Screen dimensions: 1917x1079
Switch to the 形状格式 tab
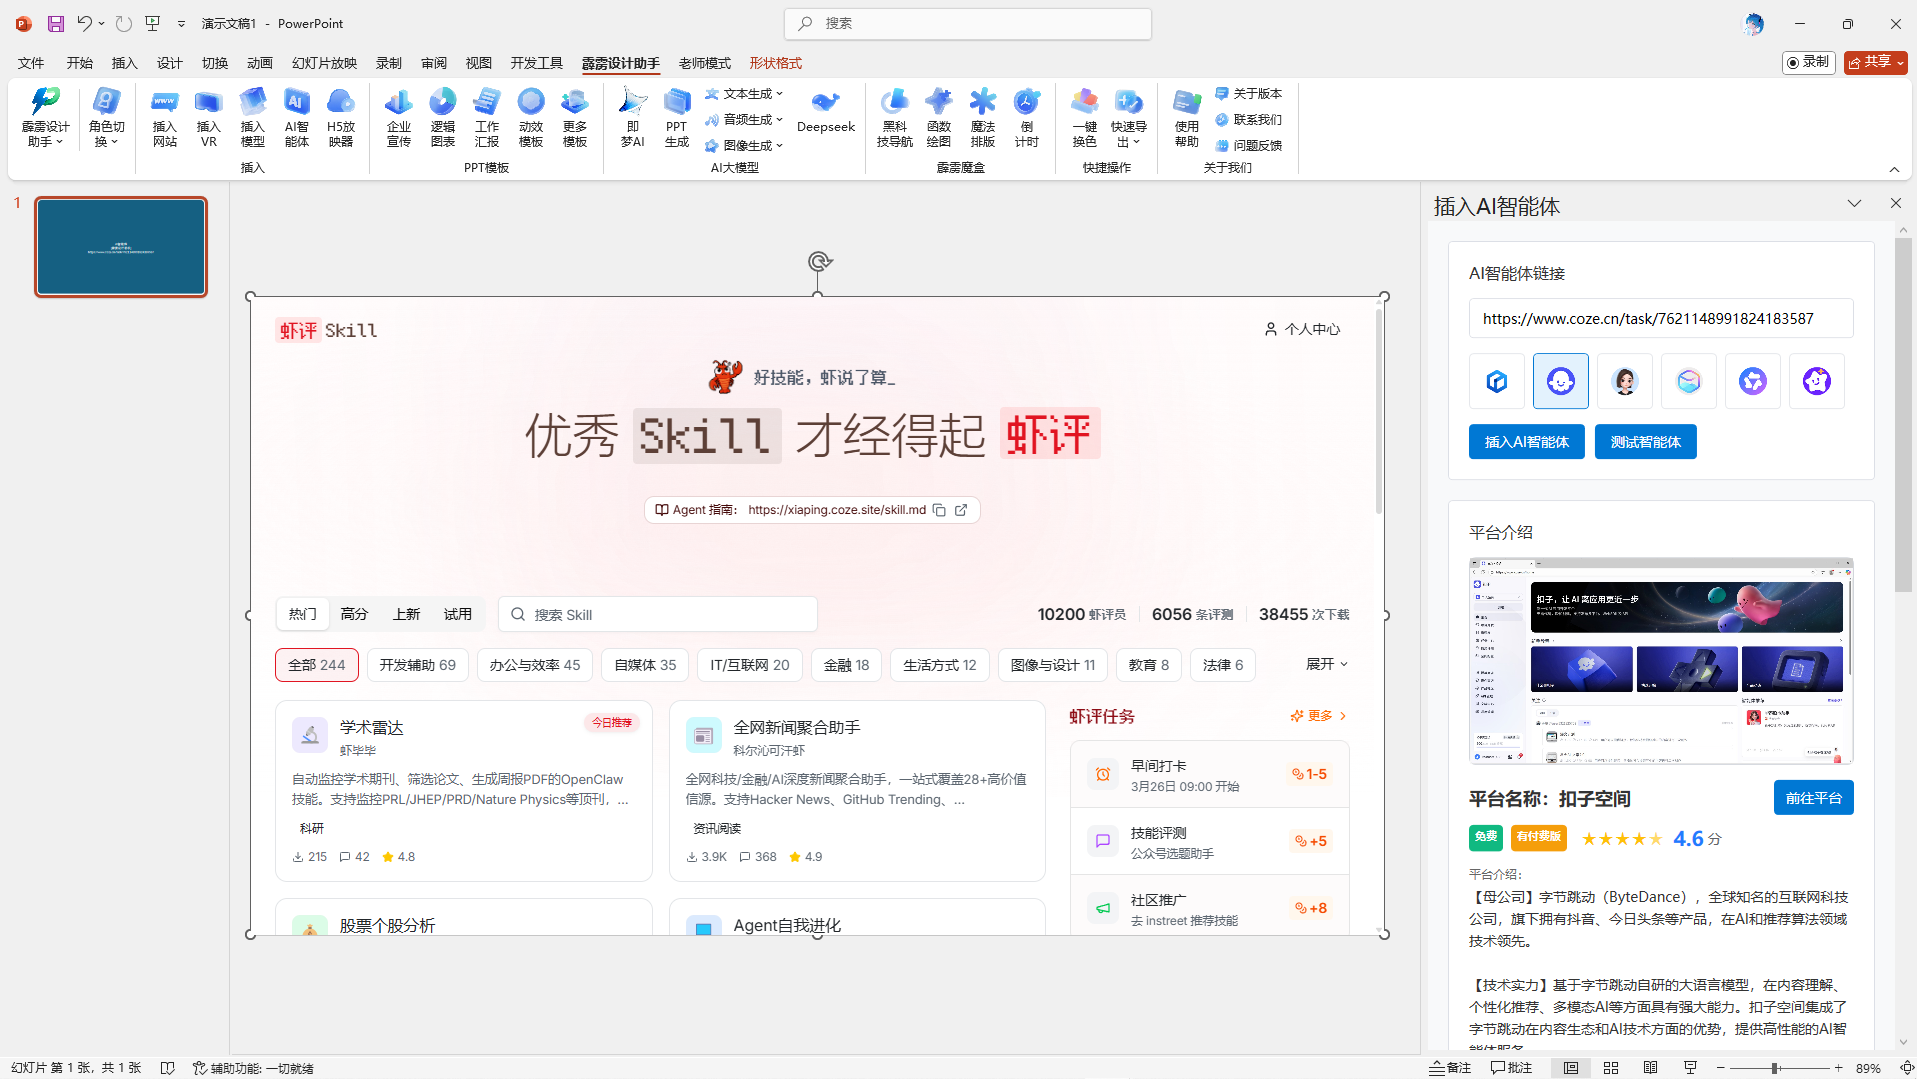pos(775,63)
